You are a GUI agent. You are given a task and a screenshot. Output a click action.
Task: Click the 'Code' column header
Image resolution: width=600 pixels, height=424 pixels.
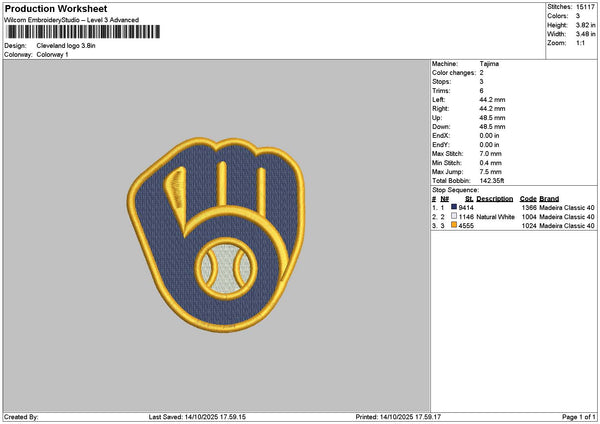528,199
